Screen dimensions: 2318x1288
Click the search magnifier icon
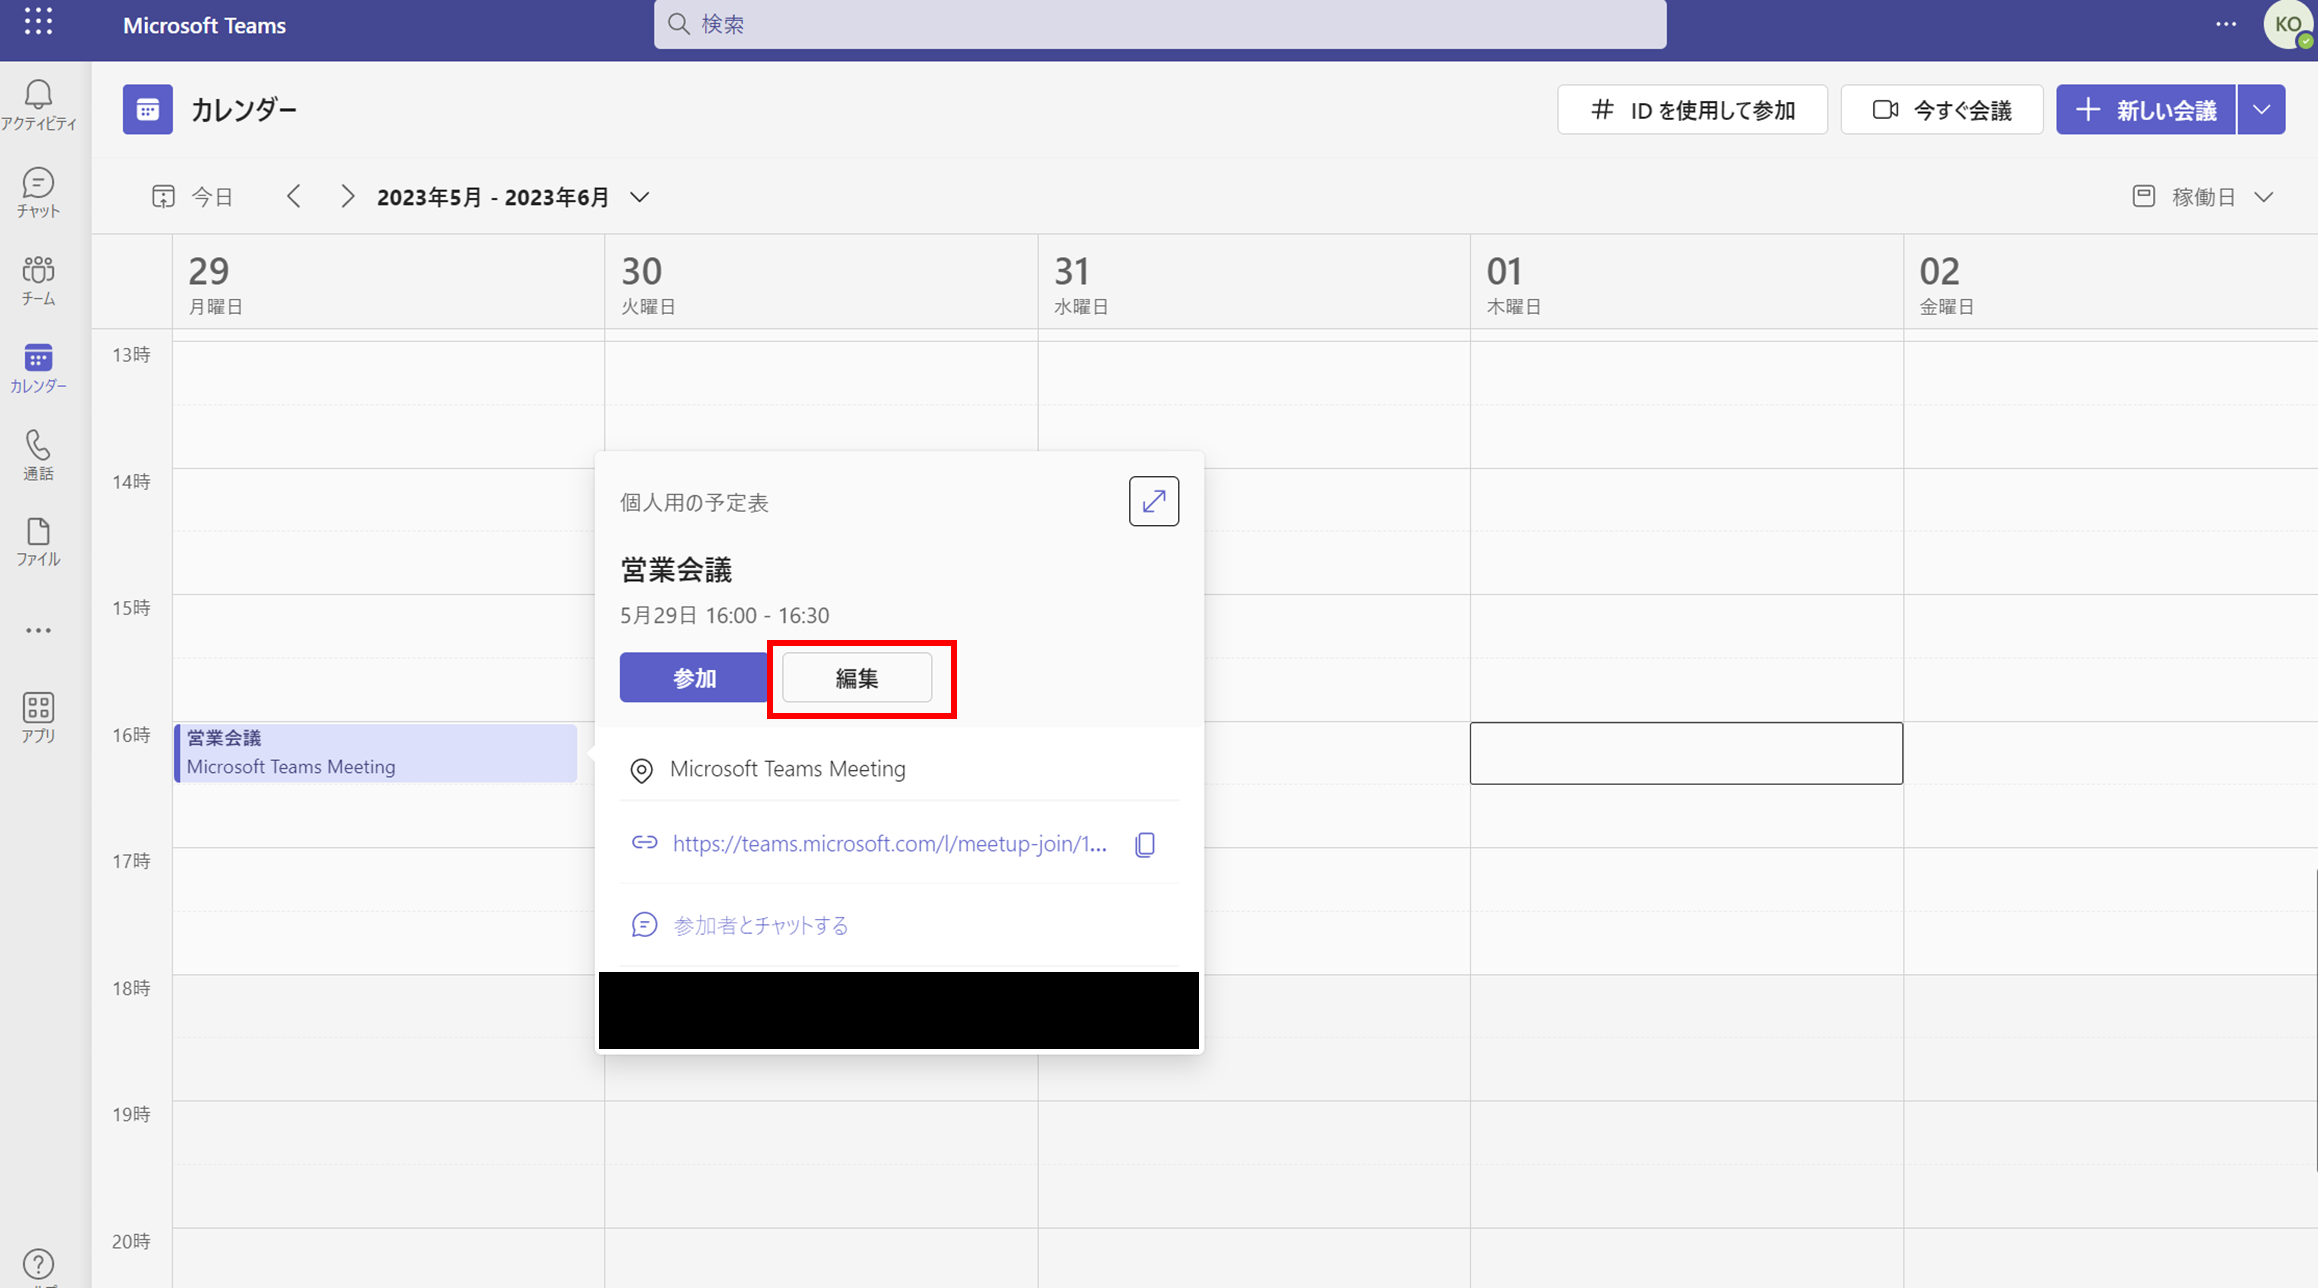click(x=679, y=24)
